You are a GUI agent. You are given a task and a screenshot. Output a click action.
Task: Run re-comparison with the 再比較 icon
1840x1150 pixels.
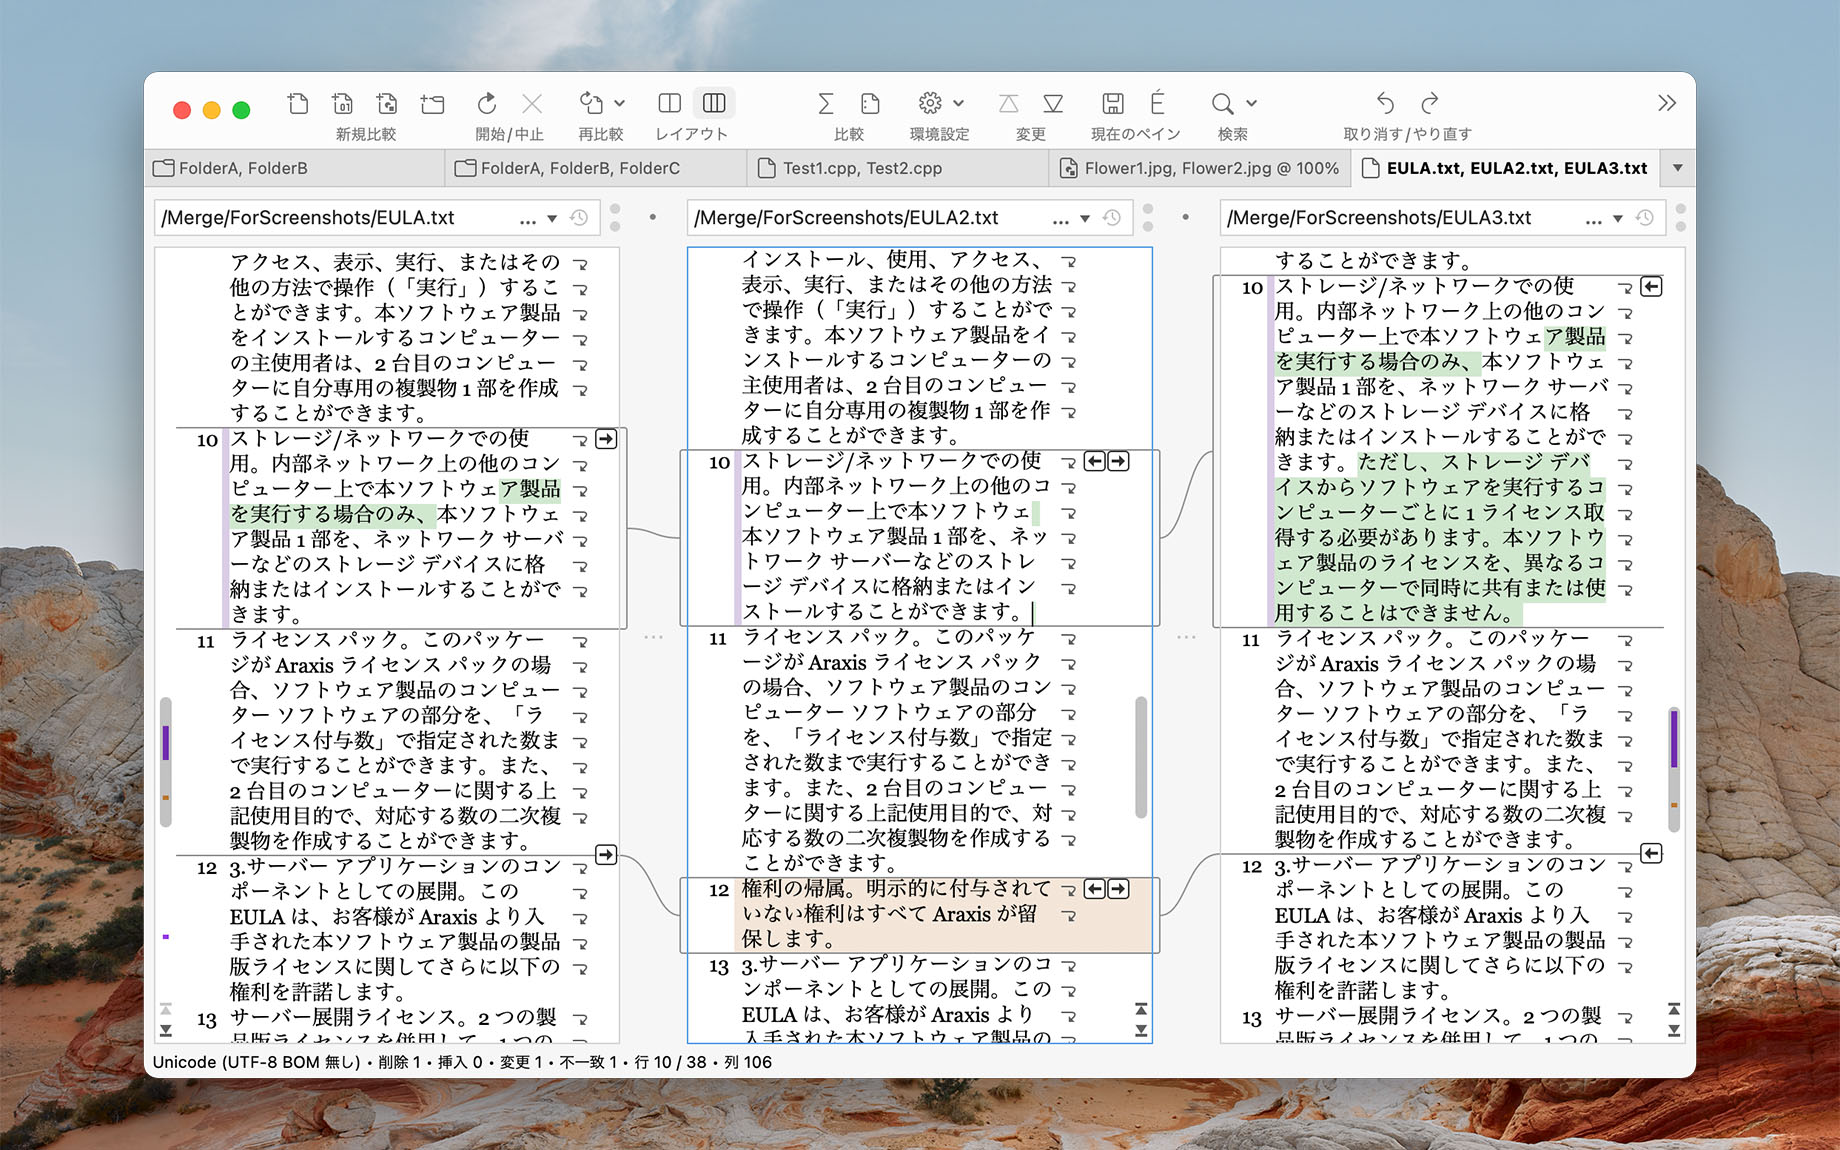[x=591, y=101]
